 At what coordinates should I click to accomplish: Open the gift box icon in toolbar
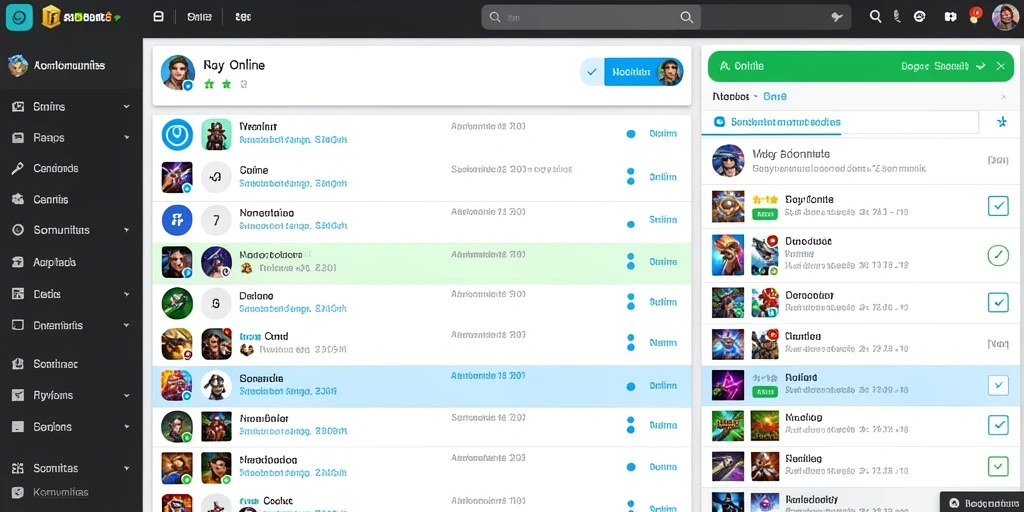950,17
